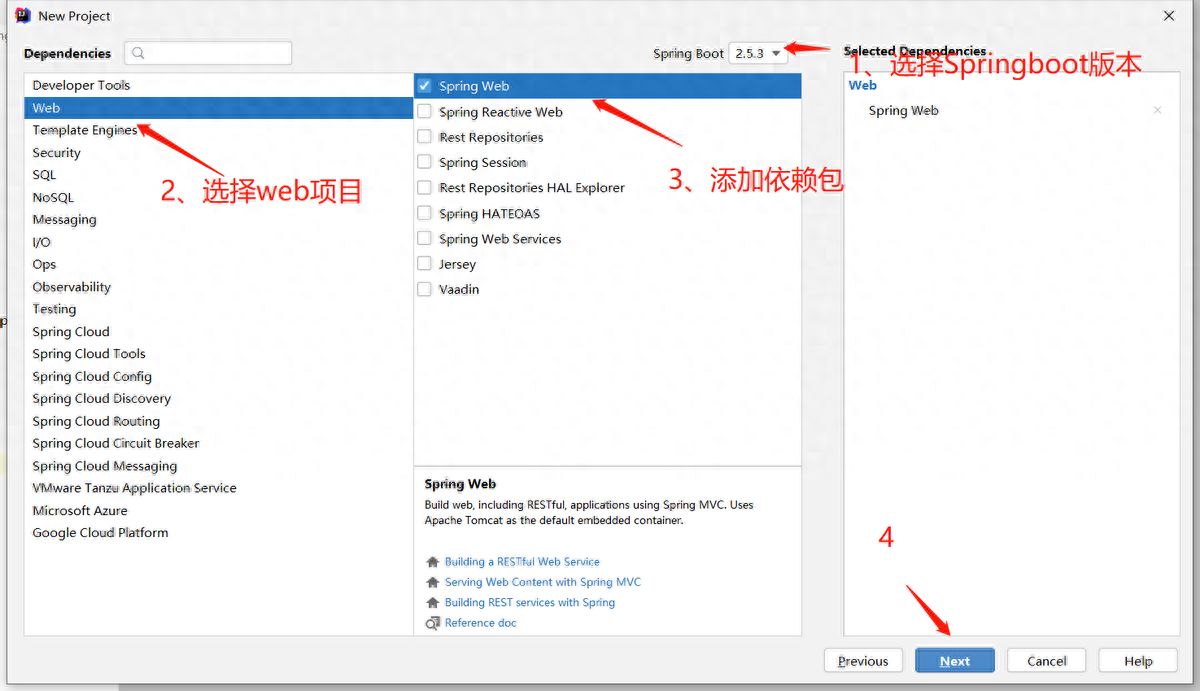Check the Spring HATEOAS dependency

(425, 213)
